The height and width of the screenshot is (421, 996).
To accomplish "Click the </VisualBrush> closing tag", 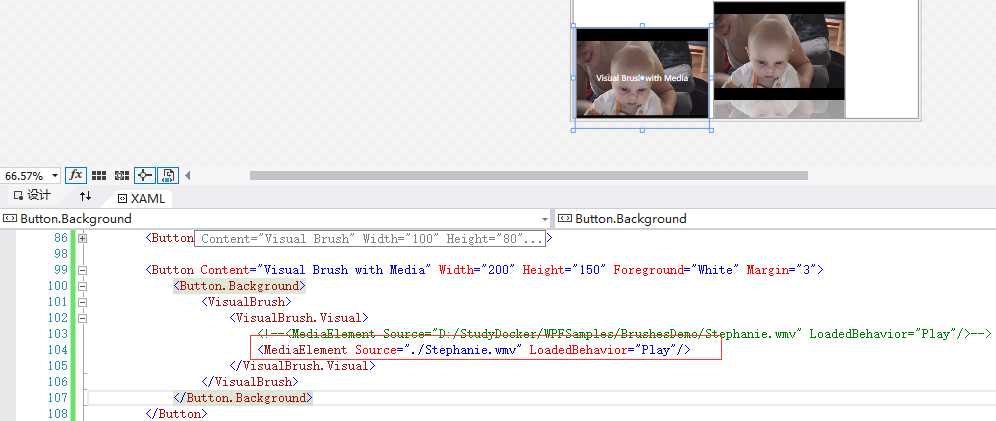I will (x=250, y=382).
